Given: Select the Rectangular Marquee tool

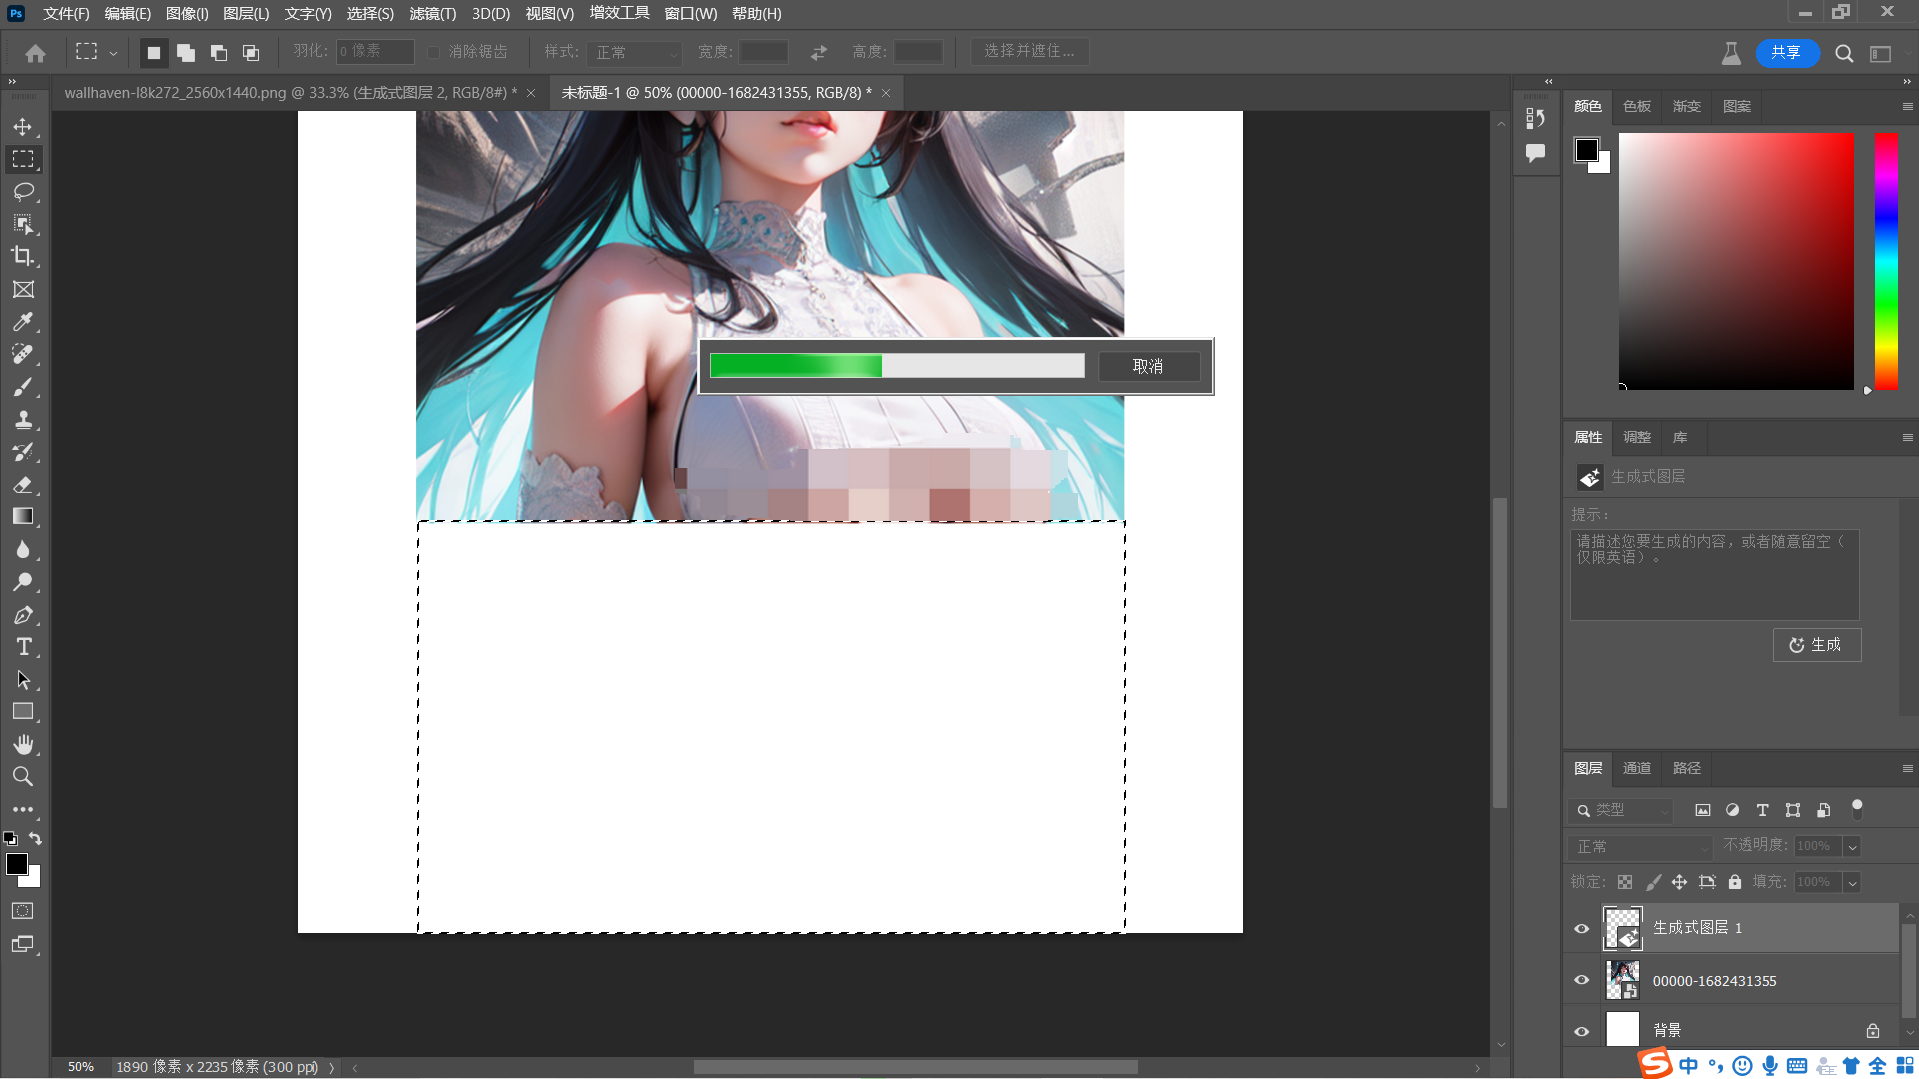Looking at the screenshot, I should coord(23,159).
